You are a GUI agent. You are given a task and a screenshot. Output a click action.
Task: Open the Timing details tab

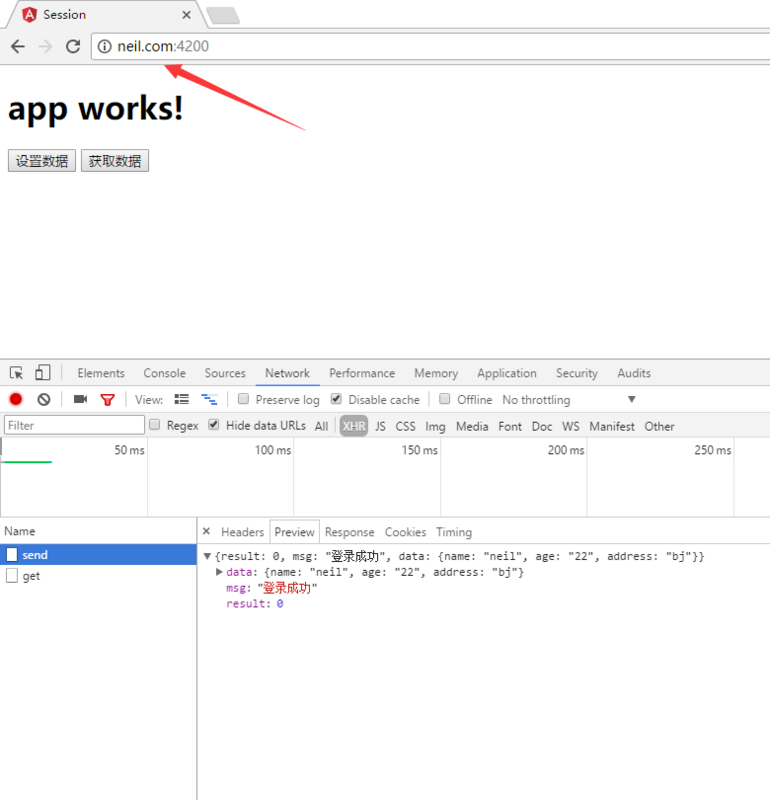click(x=454, y=532)
